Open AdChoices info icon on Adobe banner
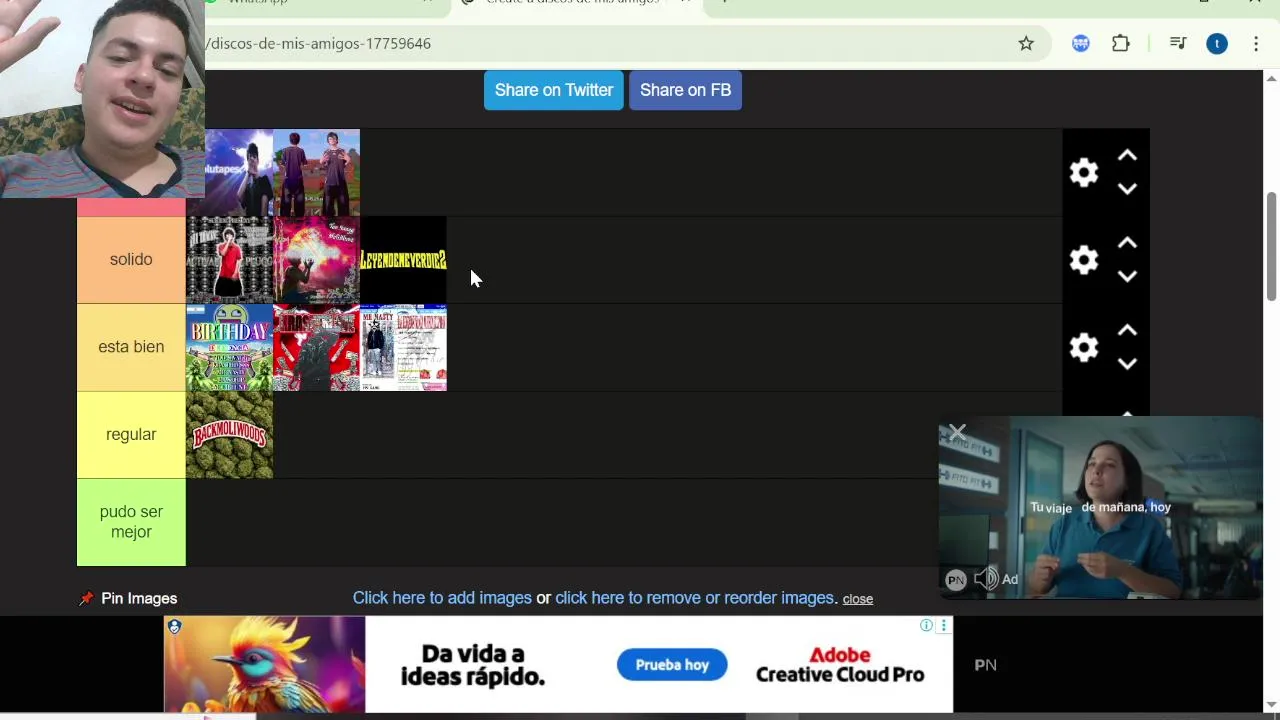 [x=927, y=626]
